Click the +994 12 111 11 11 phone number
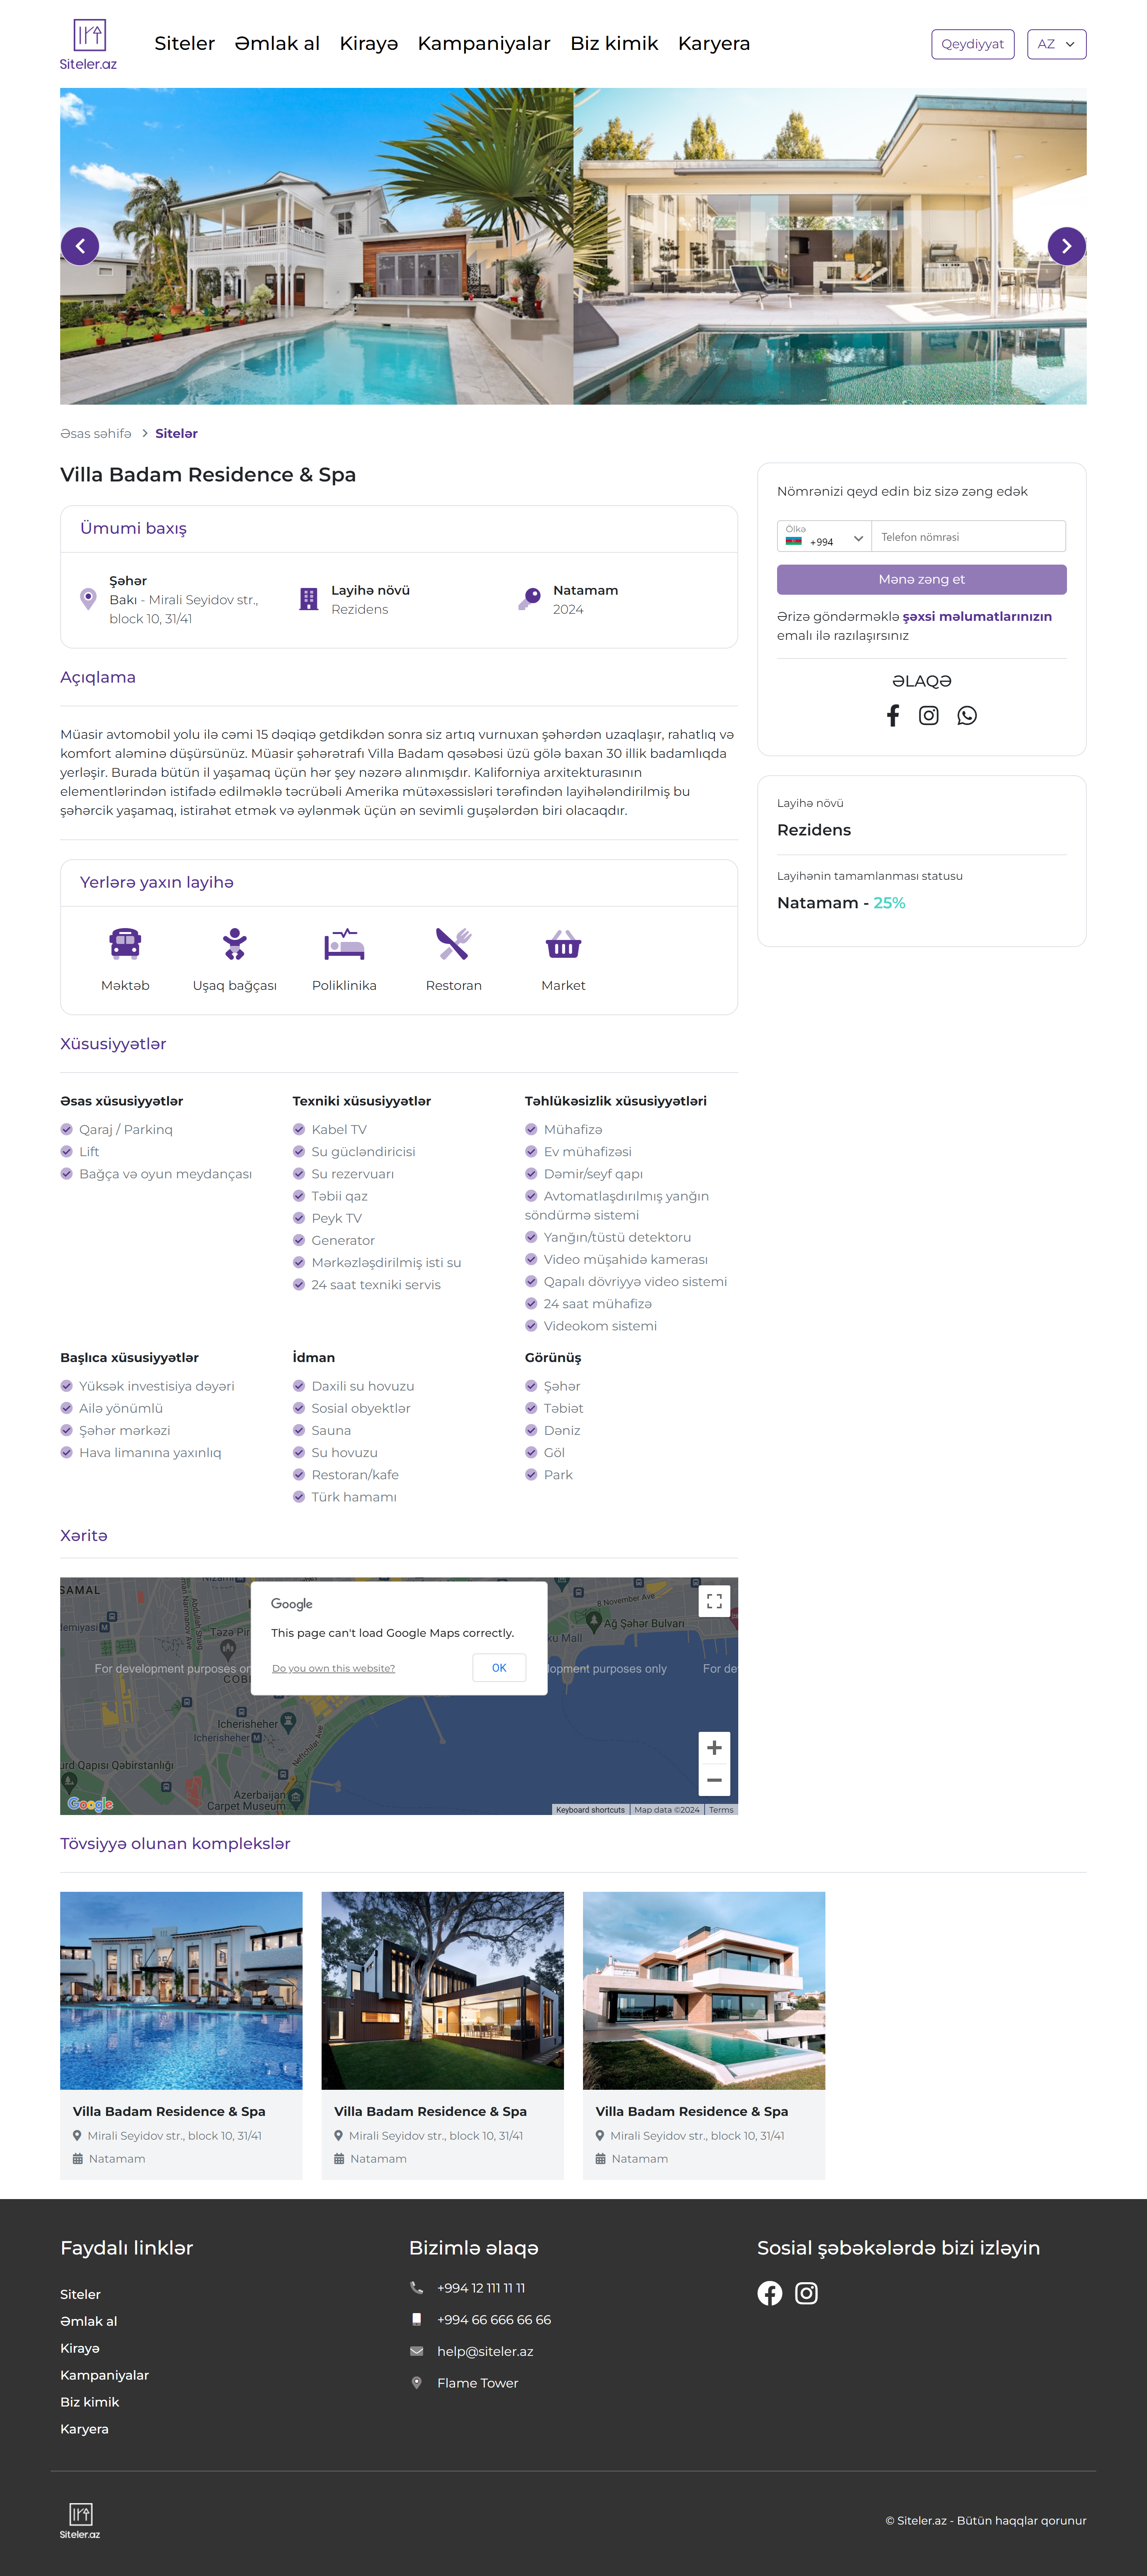The height and width of the screenshot is (2576, 1147). pyautogui.click(x=481, y=2288)
